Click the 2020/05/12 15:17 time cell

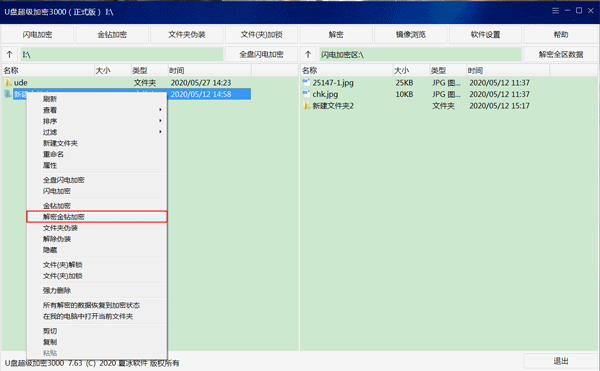[x=499, y=106]
